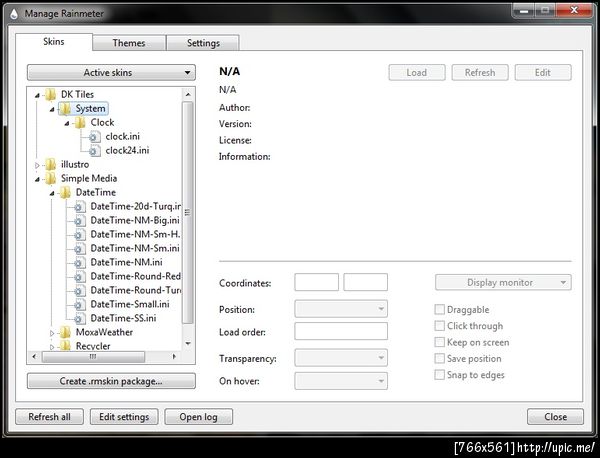Click the Close button at bottom
Image resolution: width=600 pixels, height=458 pixels.
[x=556, y=417]
